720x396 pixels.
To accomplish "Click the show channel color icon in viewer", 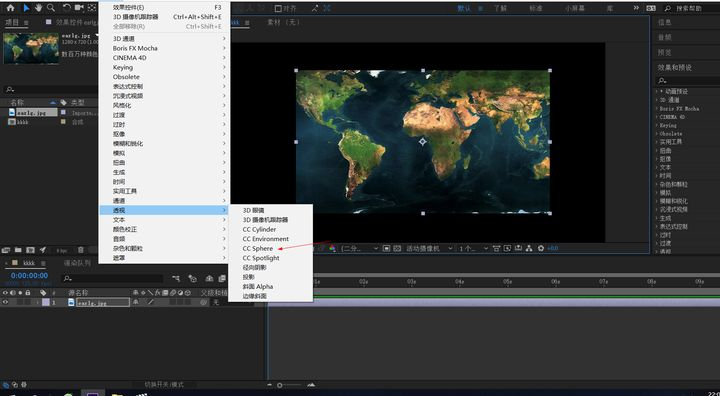I will pos(332,249).
